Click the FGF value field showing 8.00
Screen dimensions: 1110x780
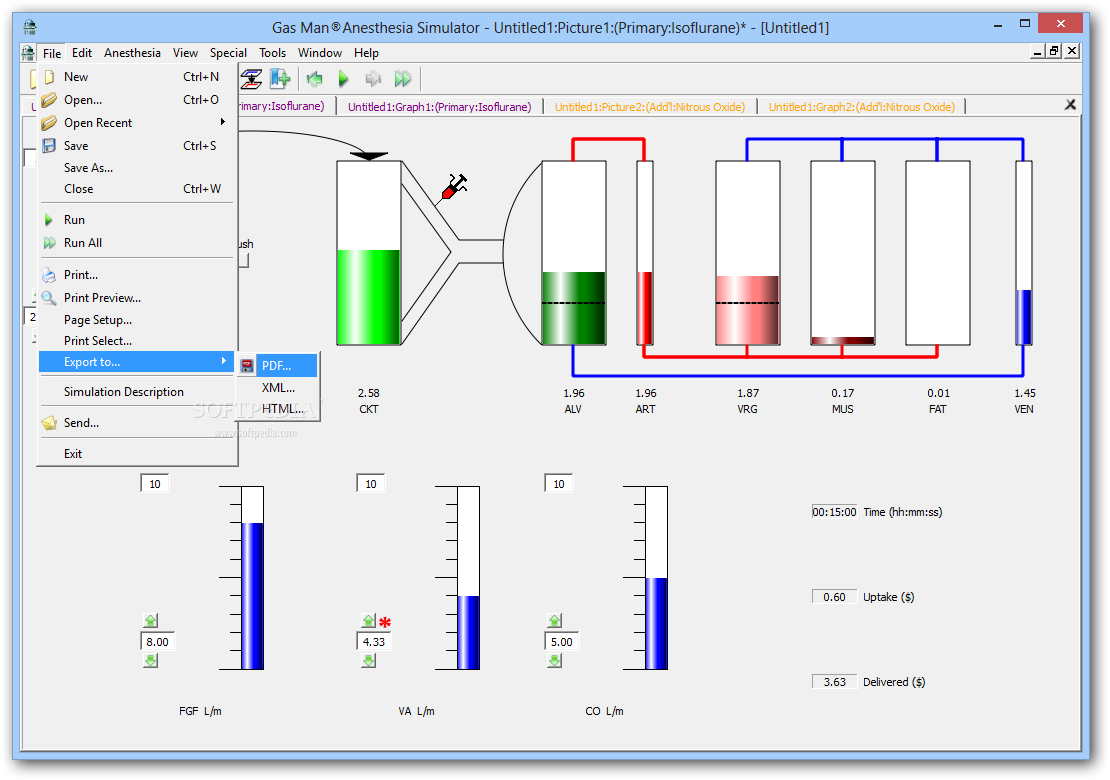click(x=157, y=641)
